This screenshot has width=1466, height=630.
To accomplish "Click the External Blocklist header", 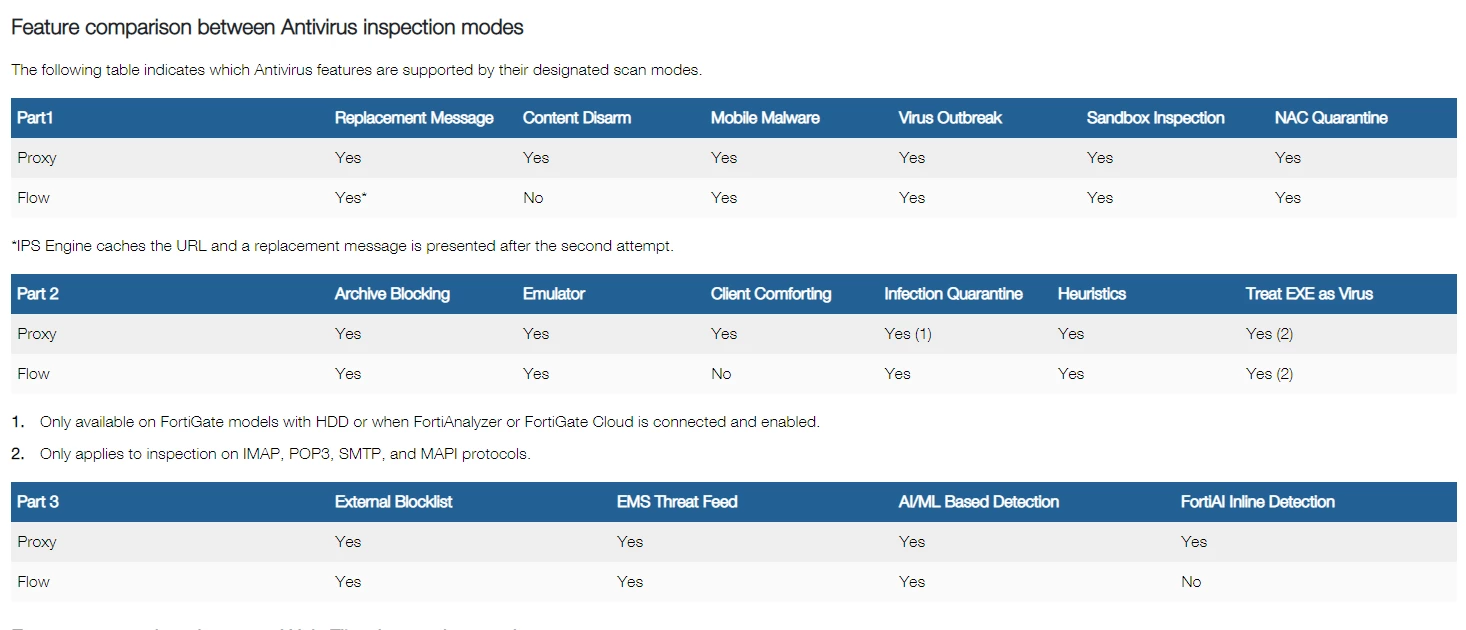I will pos(393,502).
